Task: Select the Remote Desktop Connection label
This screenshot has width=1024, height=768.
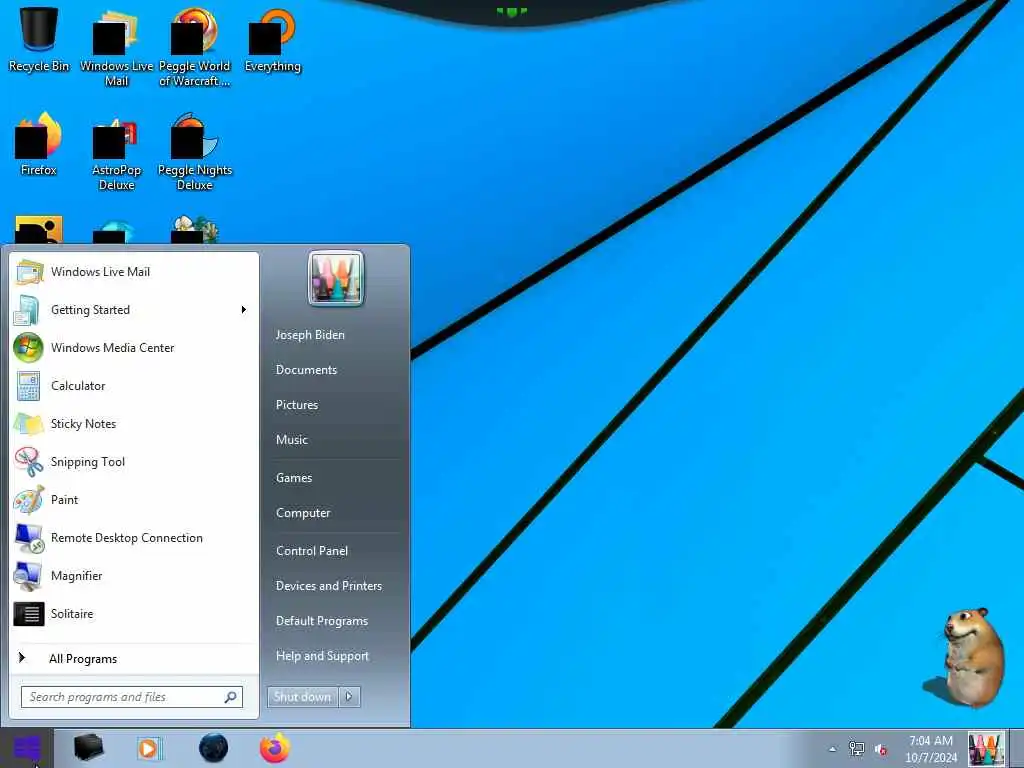Action: pos(127,538)
